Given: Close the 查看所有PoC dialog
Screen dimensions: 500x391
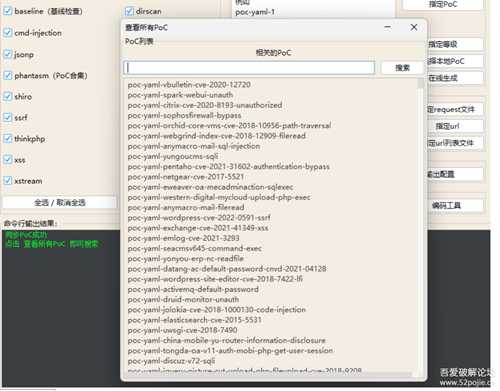Looking at the screenshot, I should 414,27.
